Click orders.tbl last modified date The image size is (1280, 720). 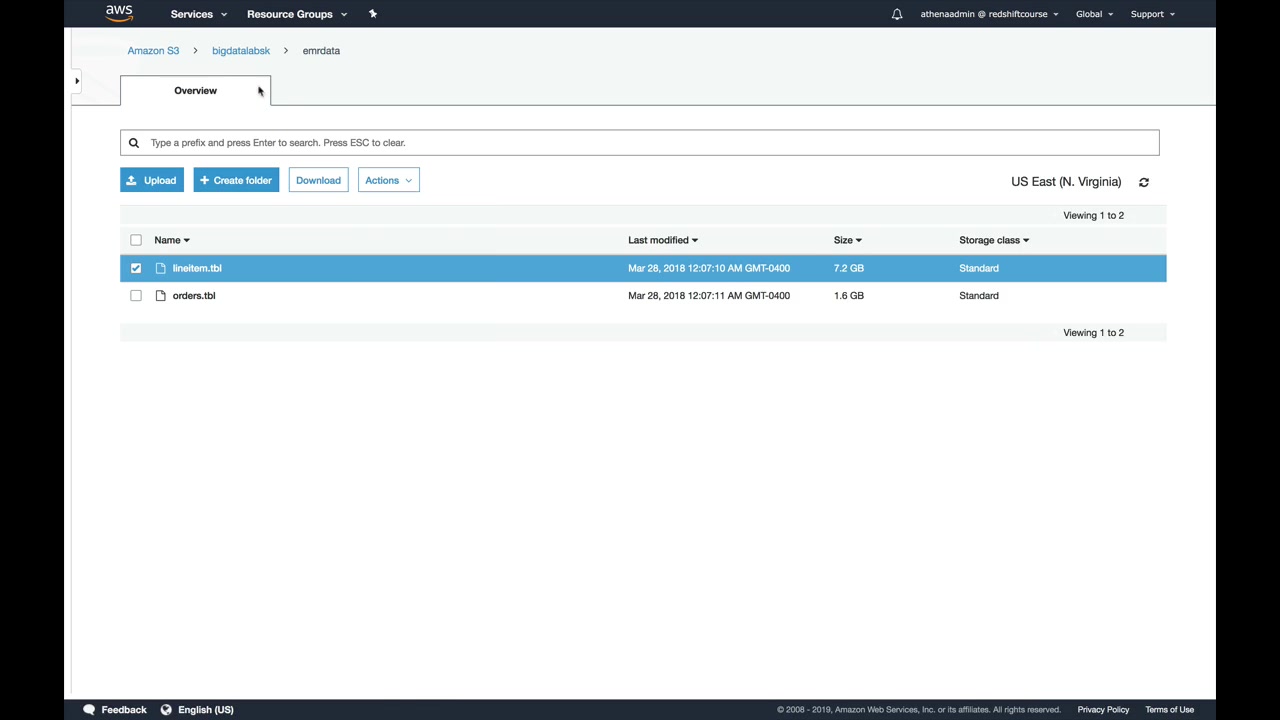(x=709, y=296)
